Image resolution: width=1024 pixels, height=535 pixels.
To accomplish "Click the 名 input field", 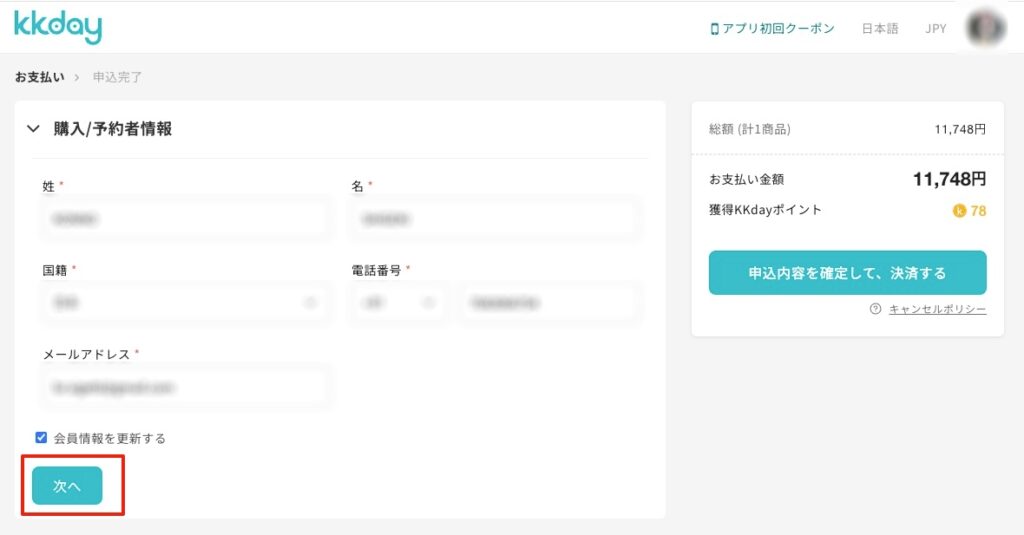I will [x=496, y=219].
